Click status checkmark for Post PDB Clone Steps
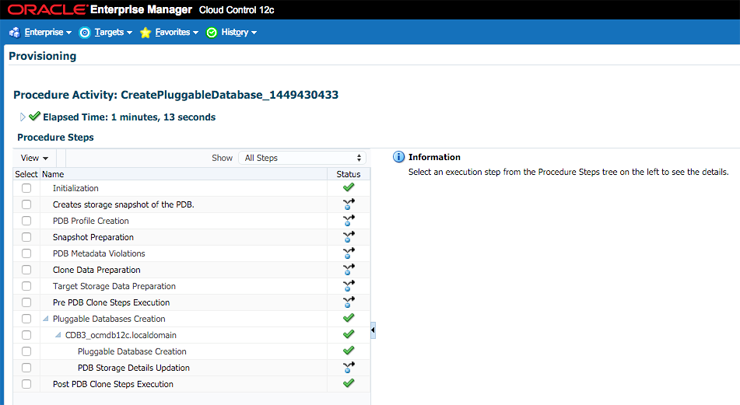740x405 pixels. (349, 383)
